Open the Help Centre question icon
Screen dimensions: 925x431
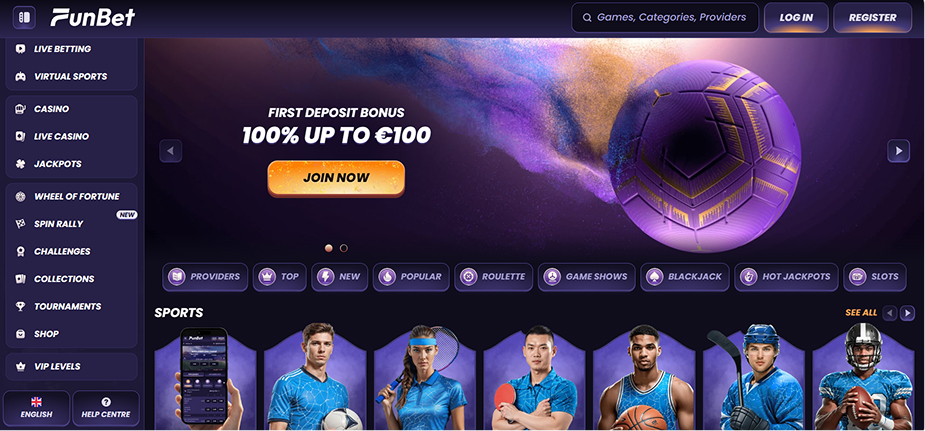pyautogui.click(x=106, y=408)
